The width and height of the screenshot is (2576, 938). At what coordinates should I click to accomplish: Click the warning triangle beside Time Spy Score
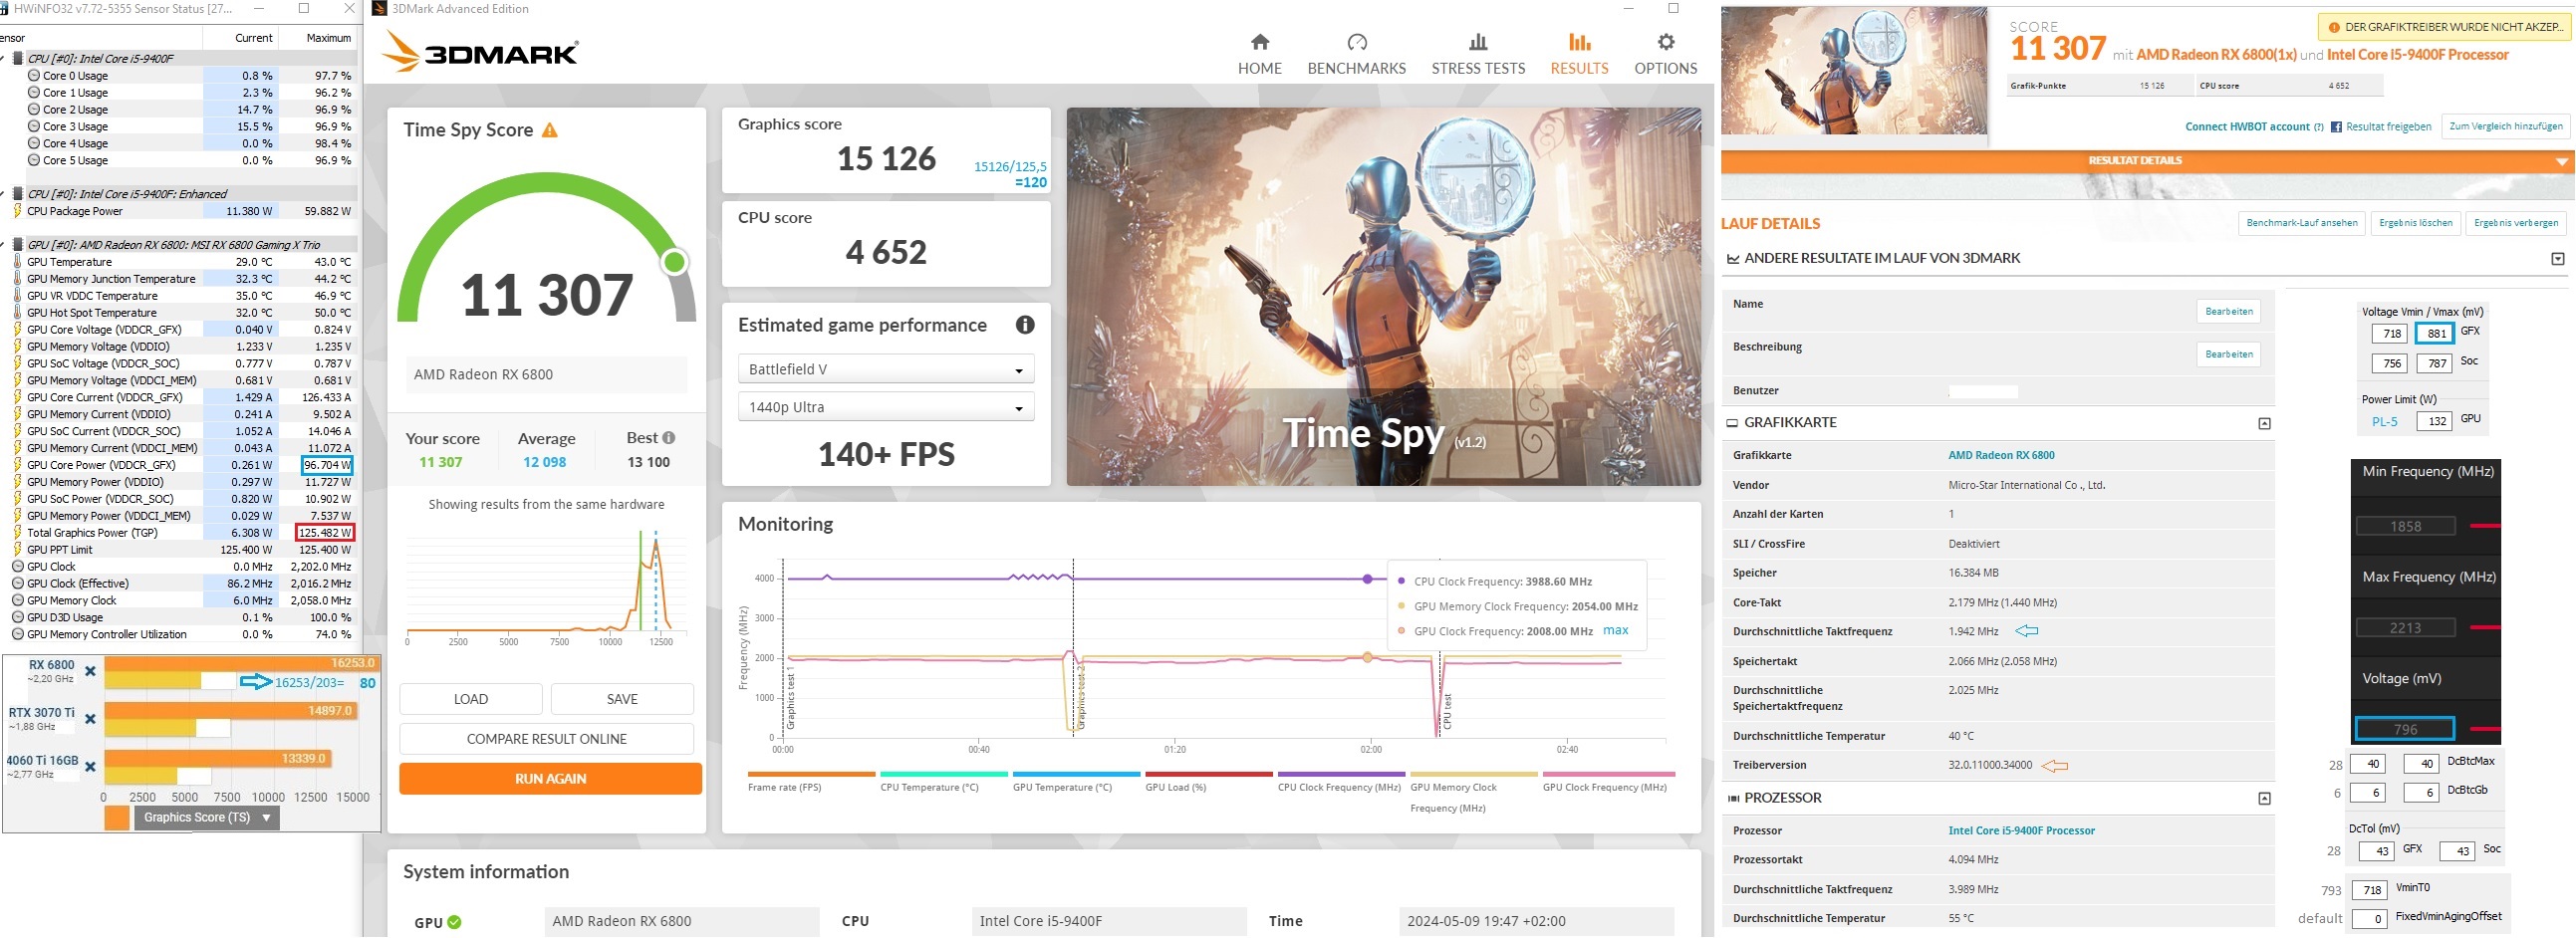pyautogui.click(x=549, y=130)
